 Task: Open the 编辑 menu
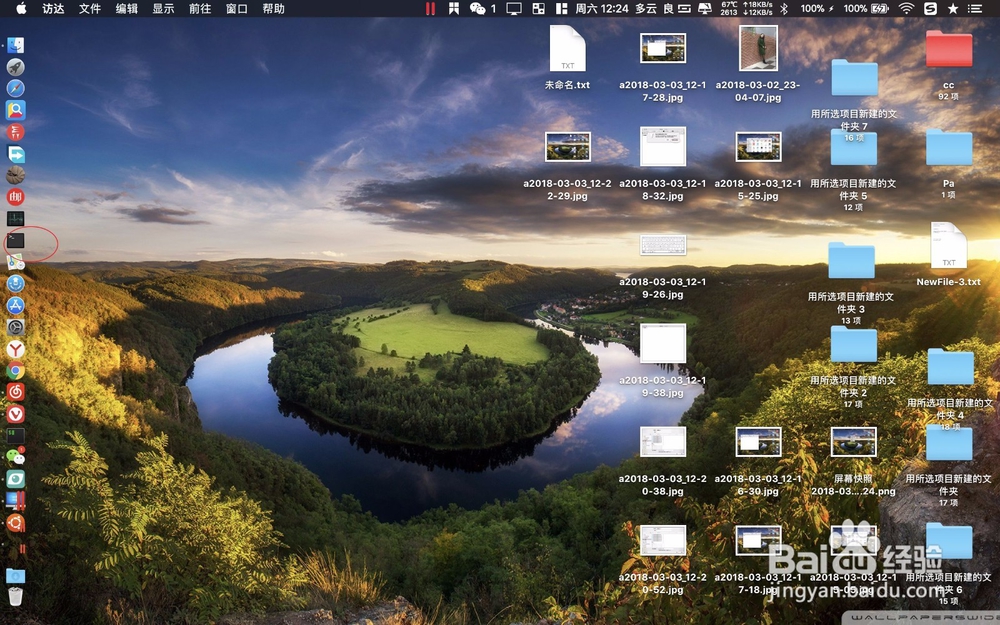tap(127, 8)
